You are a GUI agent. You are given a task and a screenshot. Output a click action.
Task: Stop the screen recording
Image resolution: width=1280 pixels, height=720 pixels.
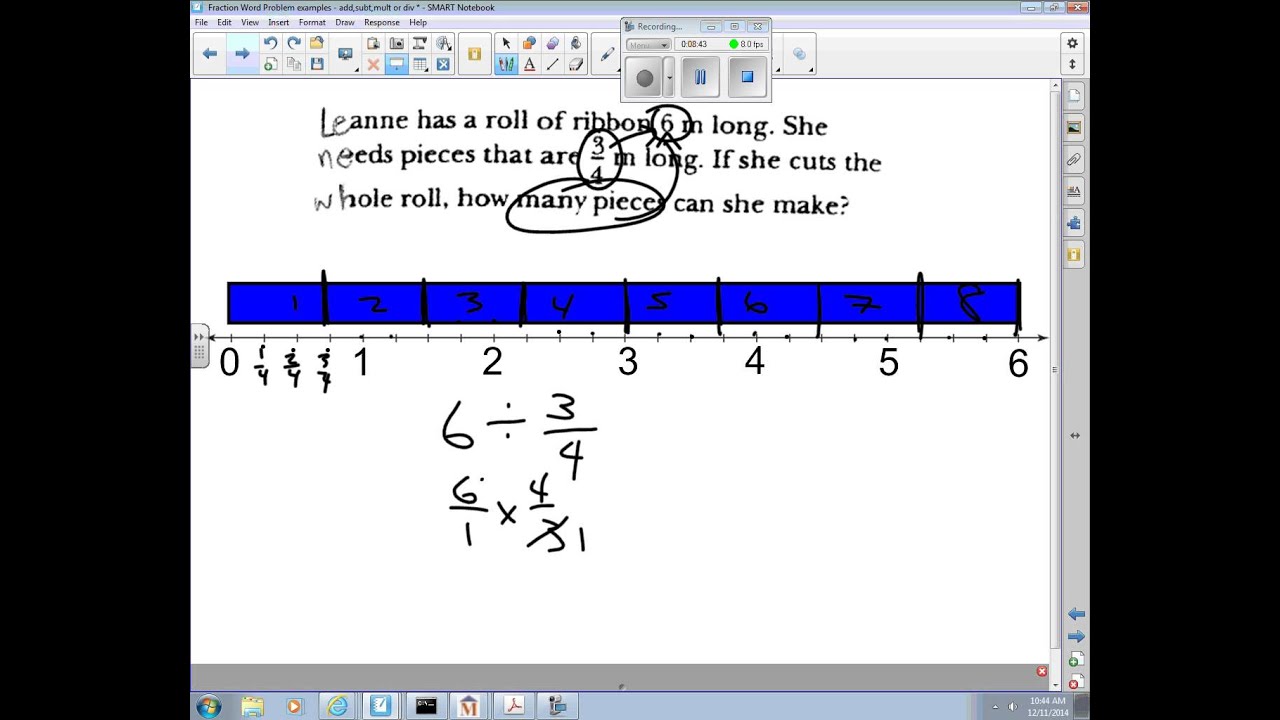[747, 77]
